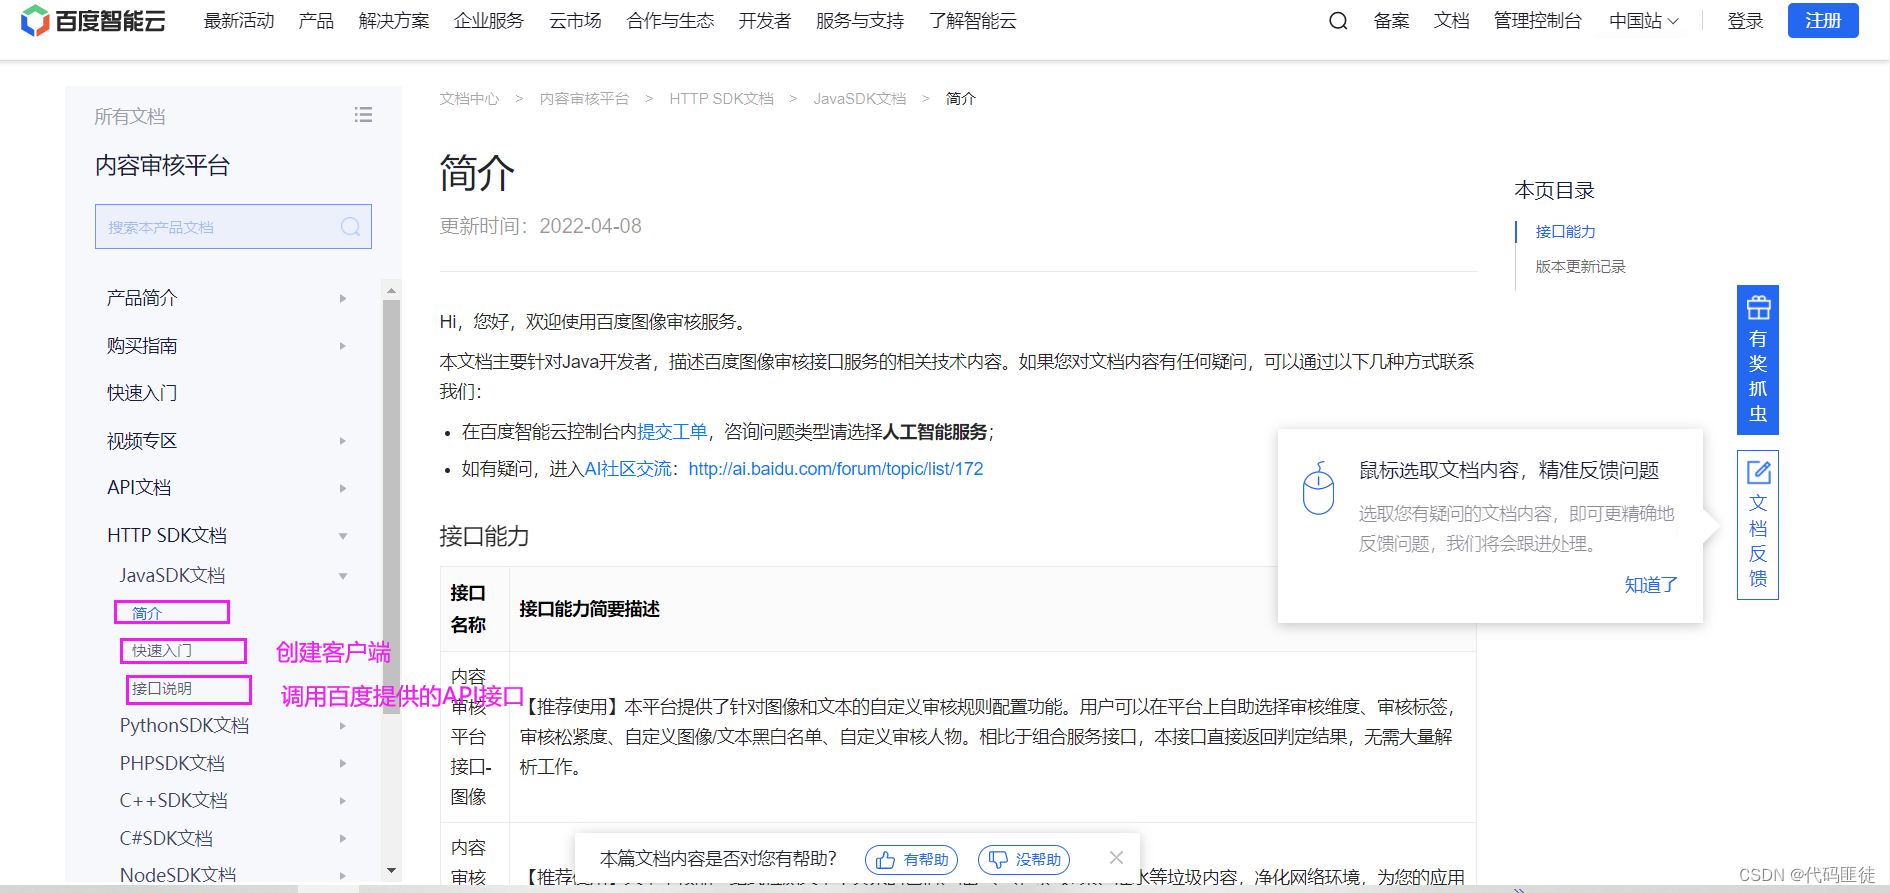The image size is (1890, 893).
Task: Select 快速入门 under JavaSDK文档
Action: point(162,651)
